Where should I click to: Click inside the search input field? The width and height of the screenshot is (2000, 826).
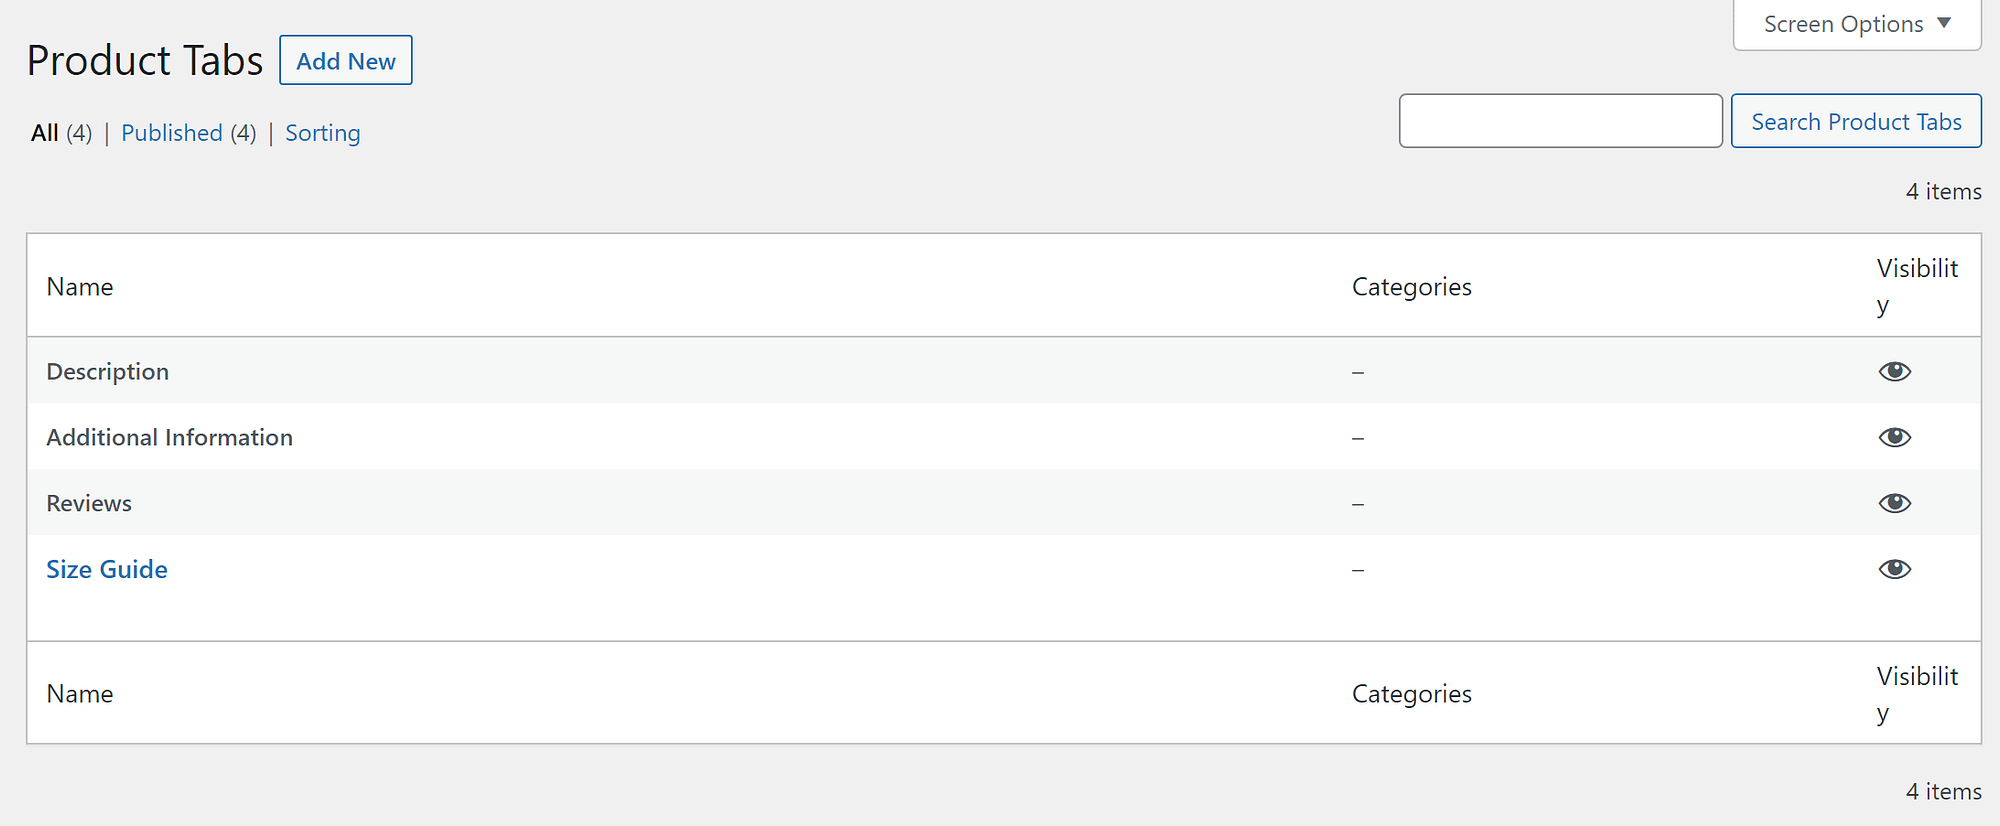(x=1560, y=120)
